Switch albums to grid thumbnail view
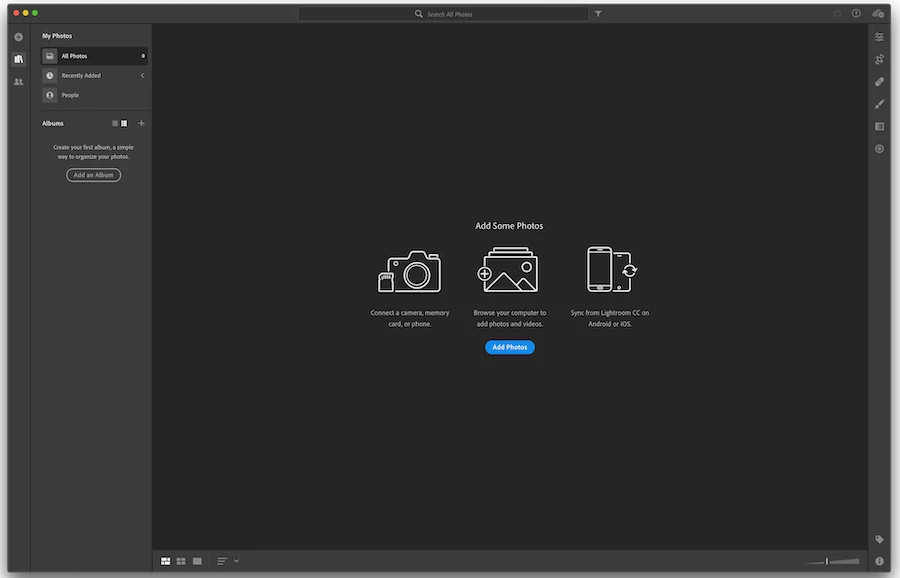900x578 pixels. [124, 123]
